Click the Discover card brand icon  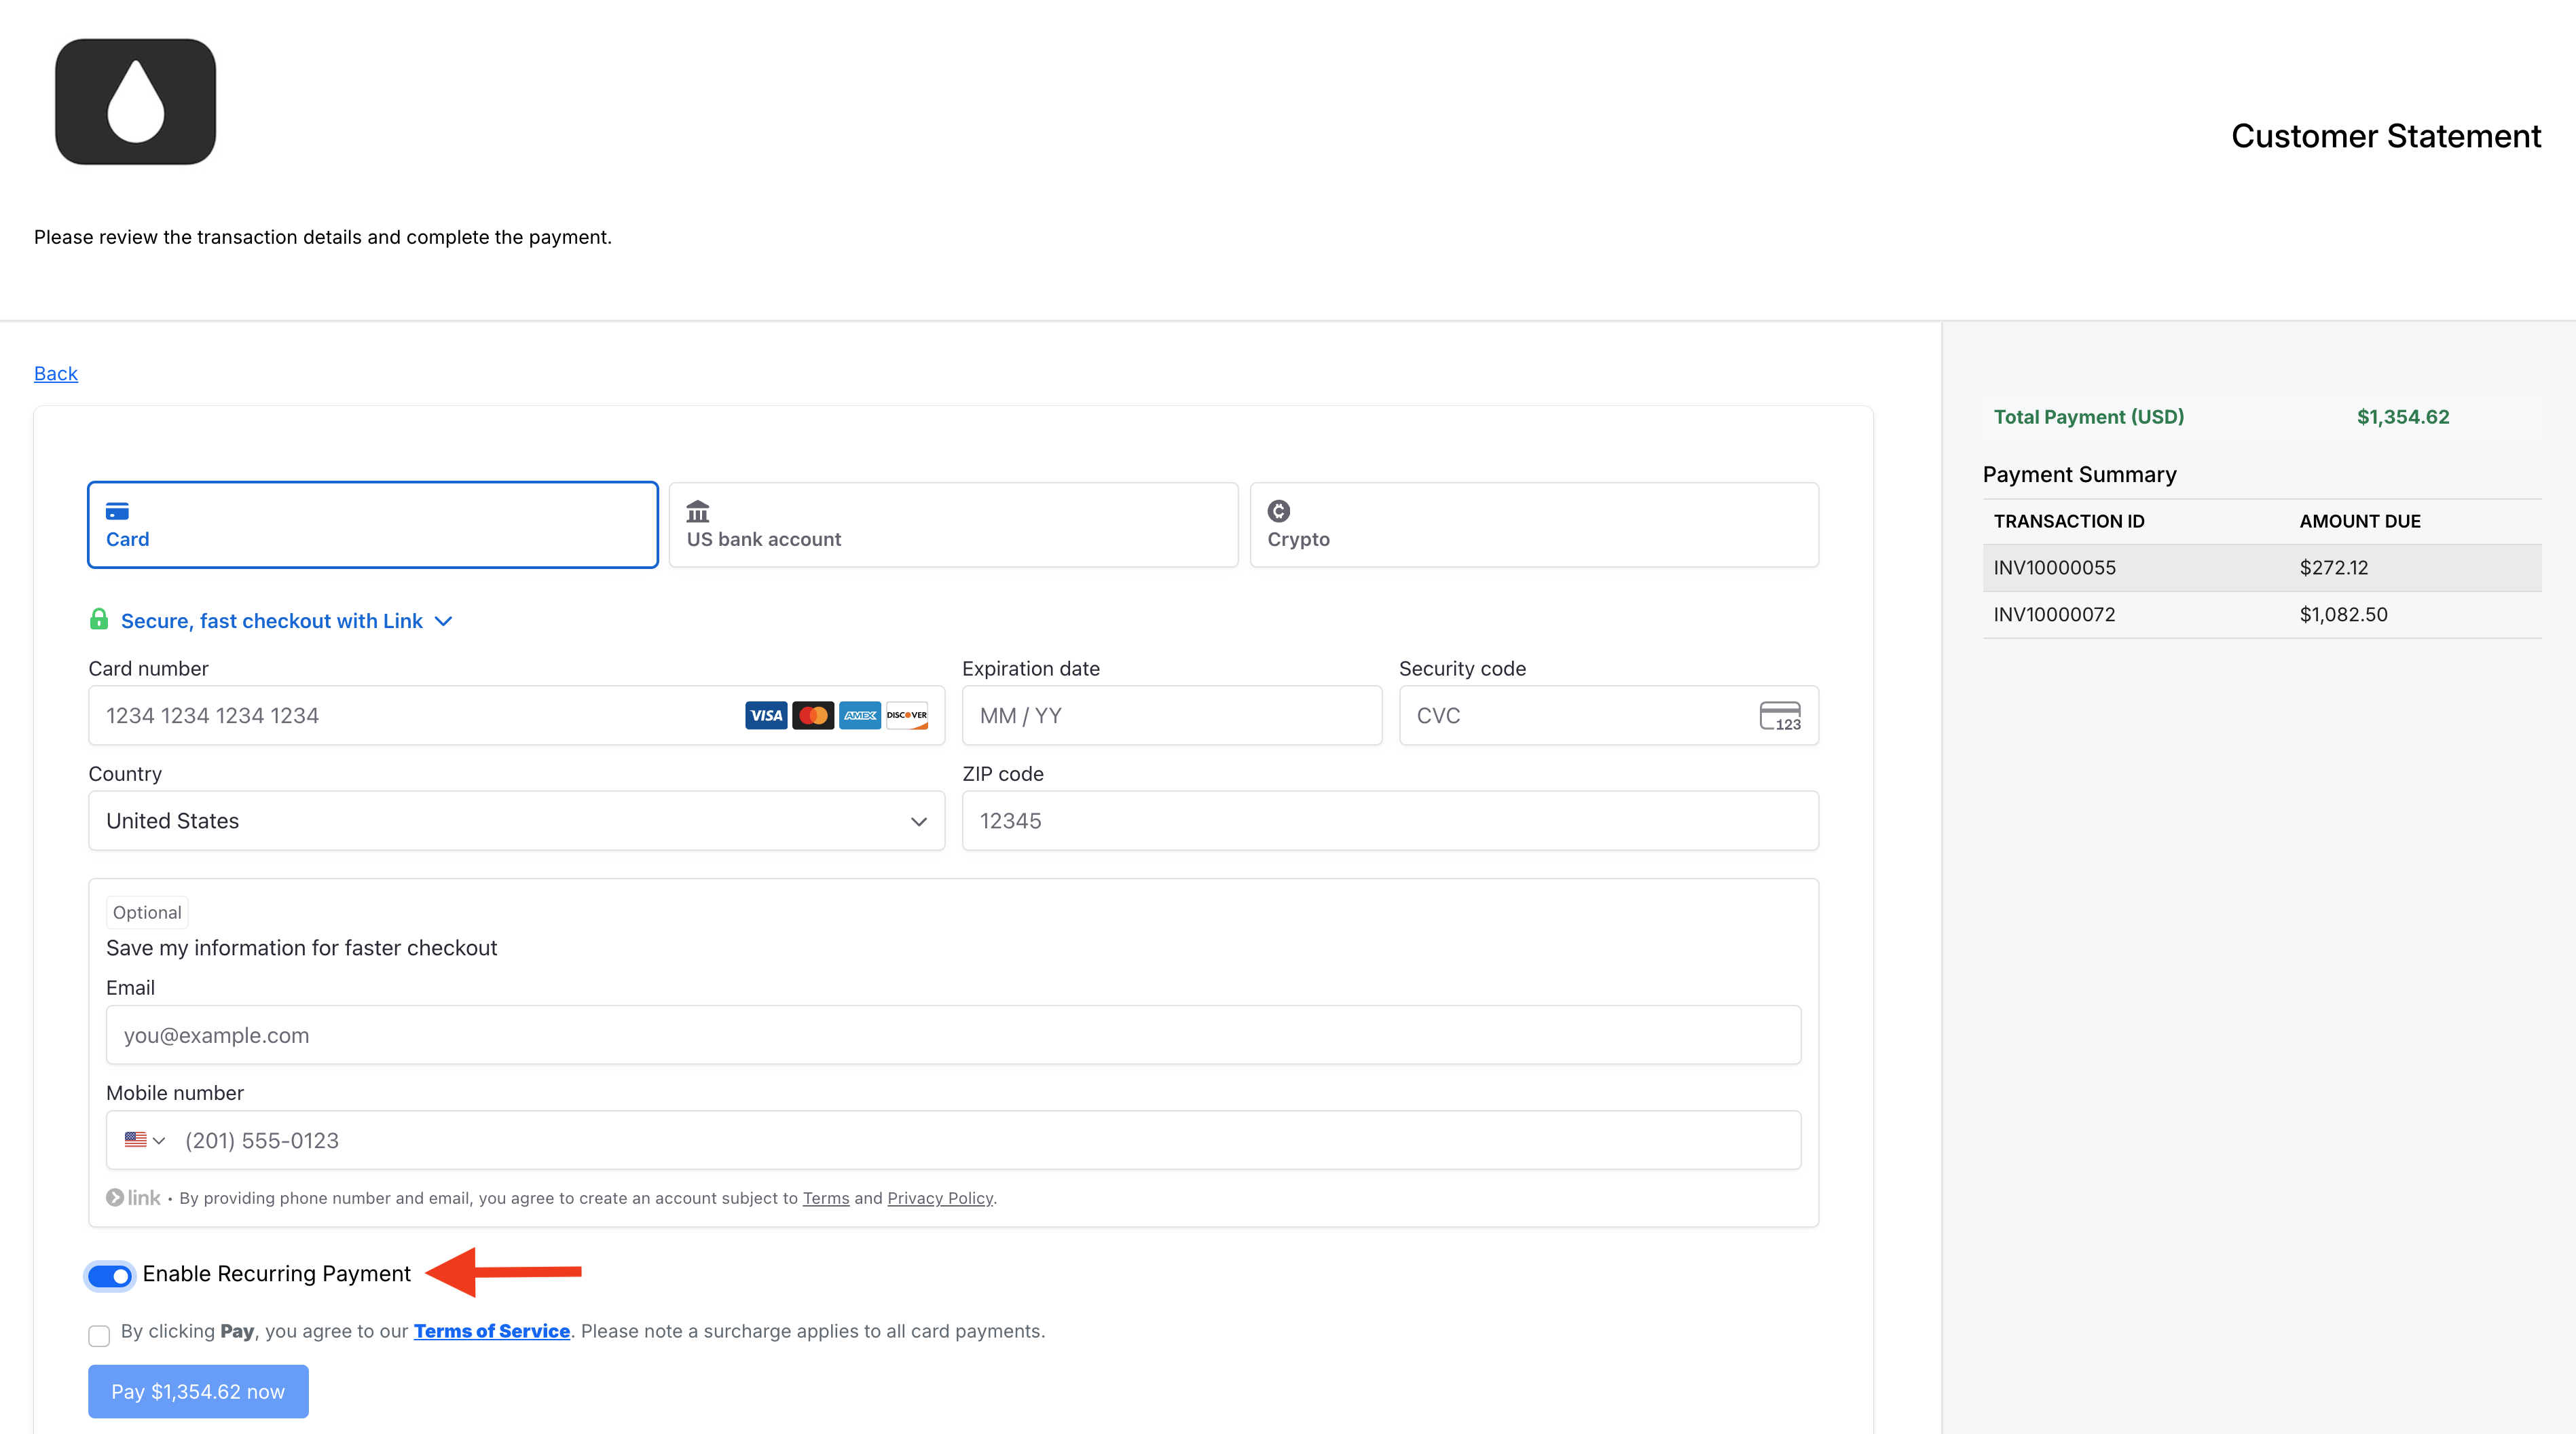point(907,715)
